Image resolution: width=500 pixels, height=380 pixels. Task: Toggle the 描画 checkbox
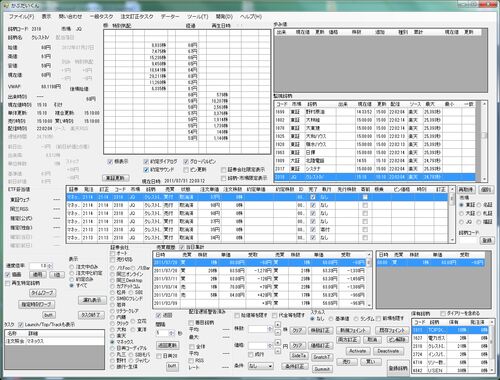click(8, 275)
